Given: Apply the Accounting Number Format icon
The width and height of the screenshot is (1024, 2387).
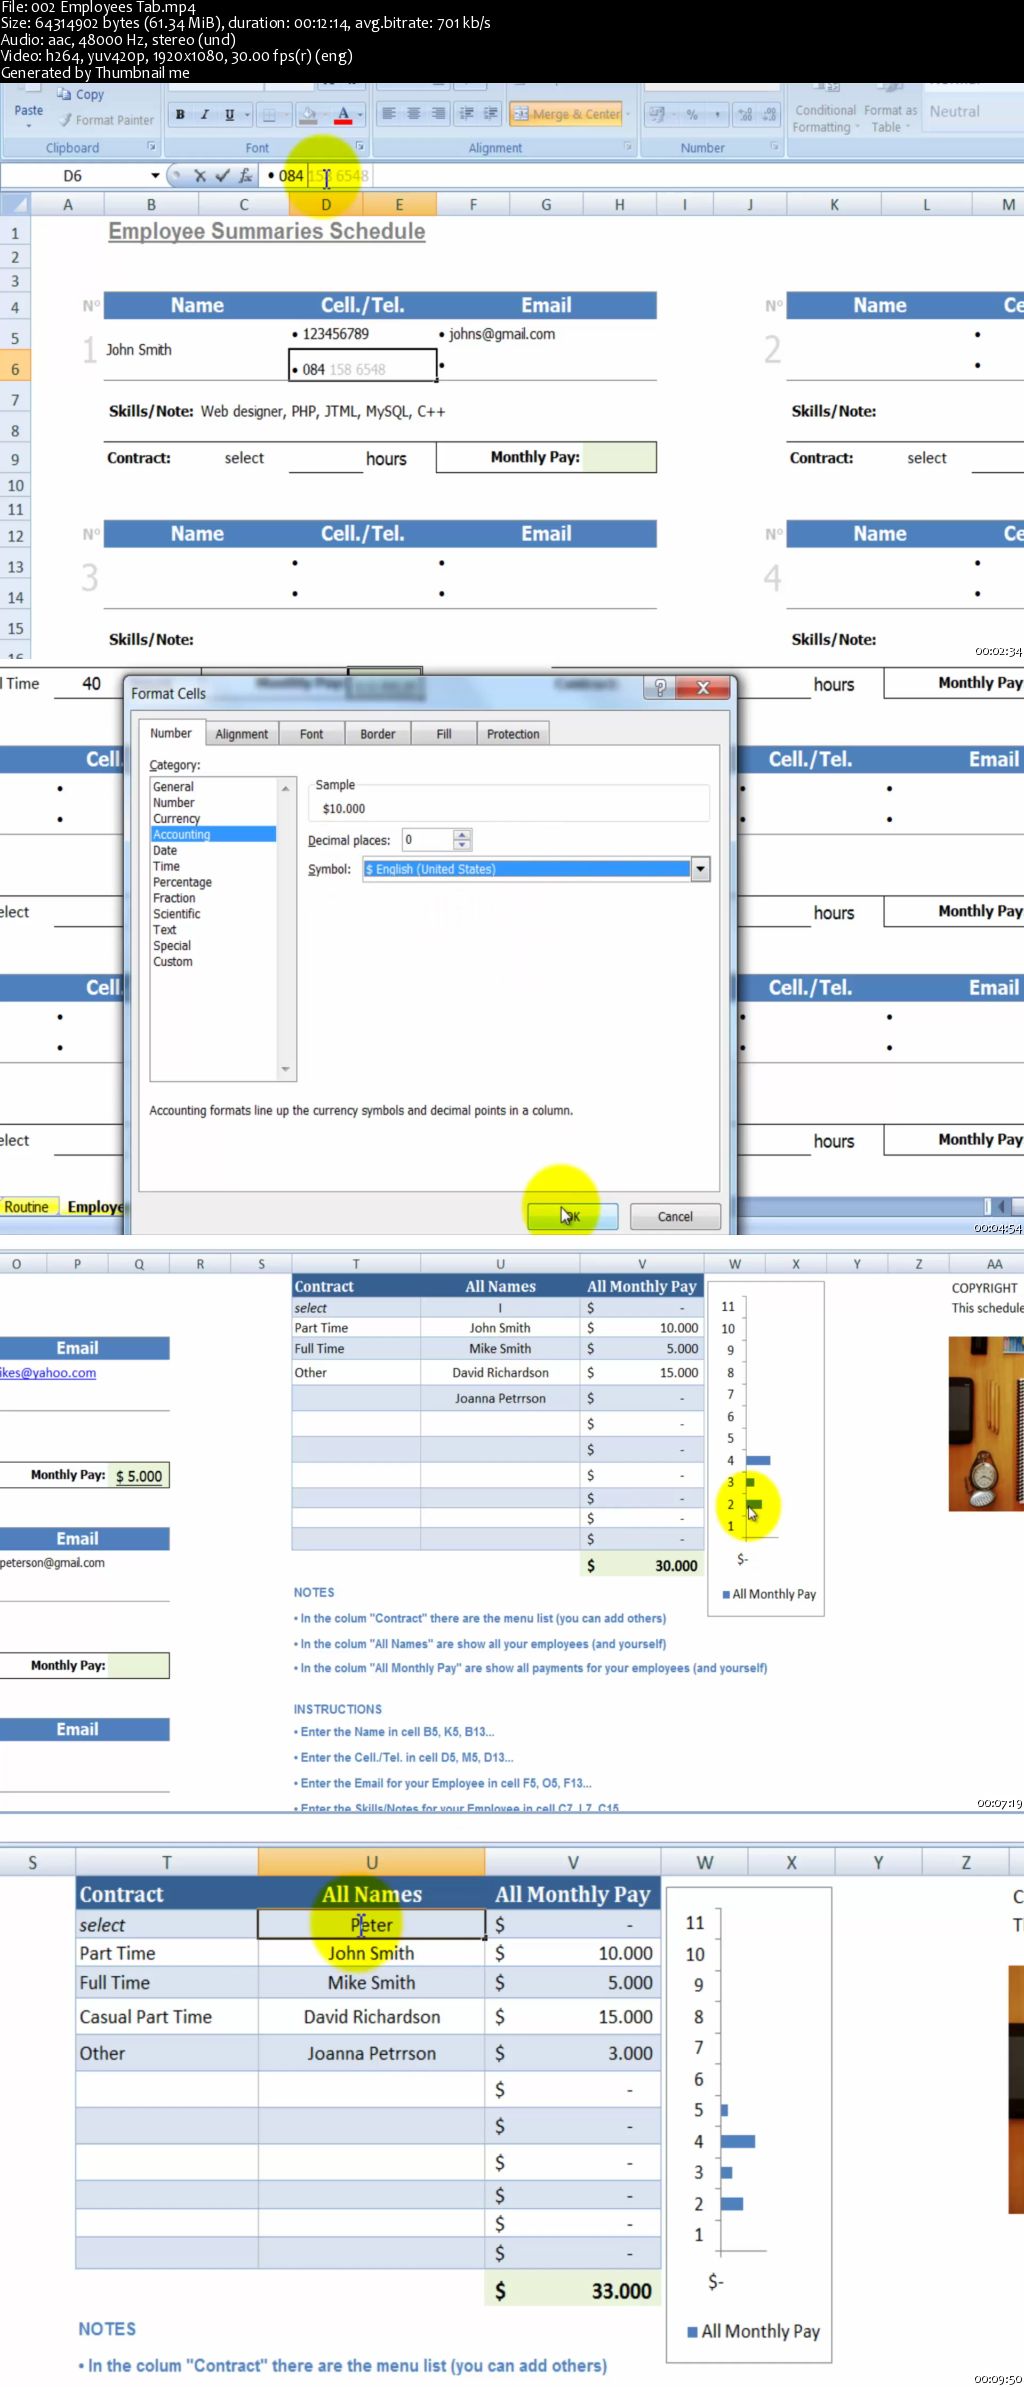Looking at the screenshot, I should (x=657, y=114).
